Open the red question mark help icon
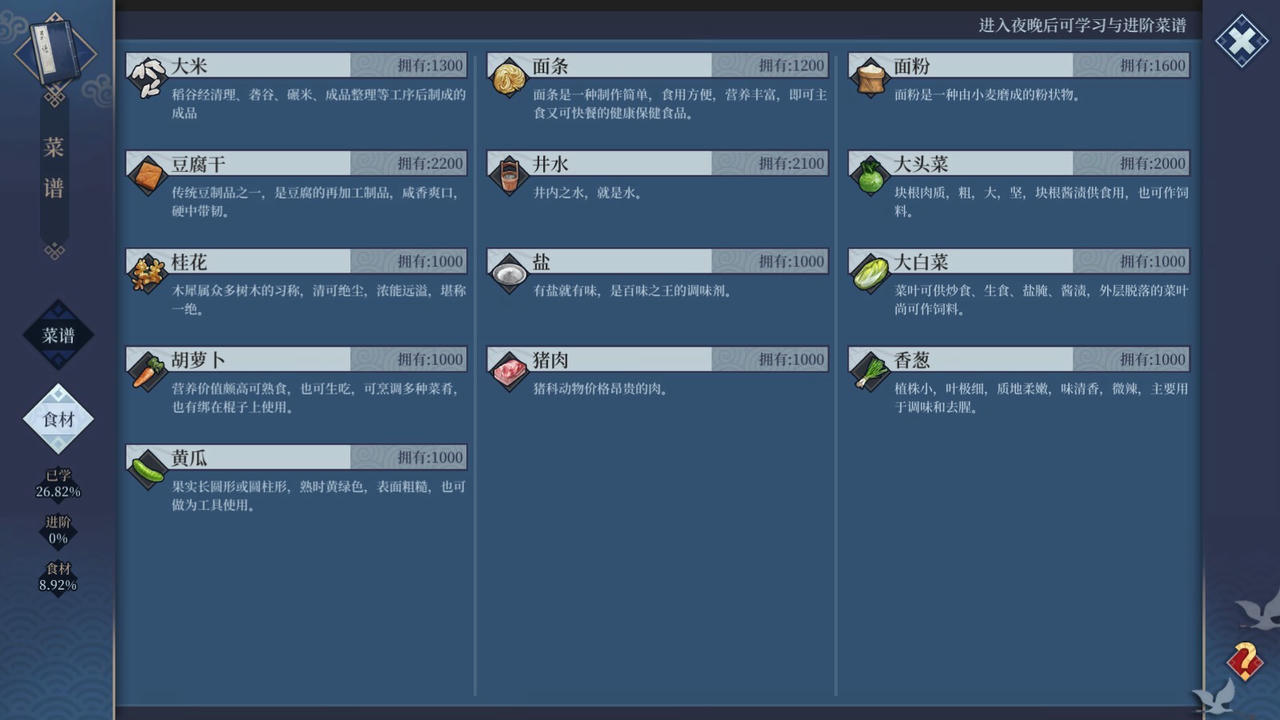 pos(1244,661)
